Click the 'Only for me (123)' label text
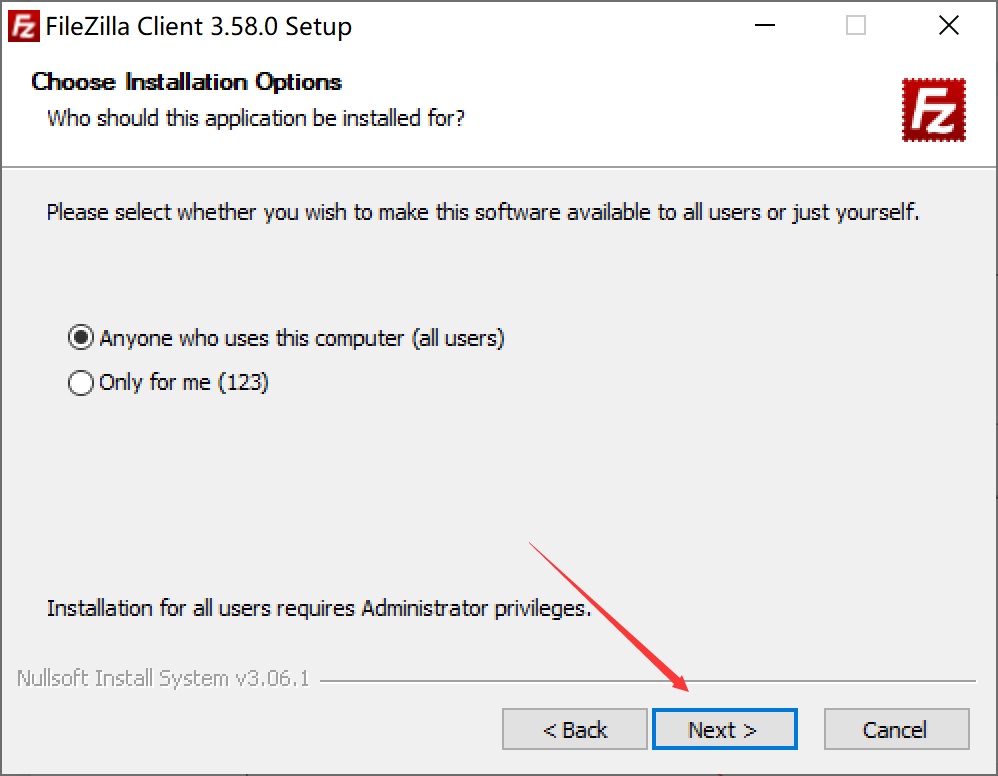998x776 pixels. pos(184,383)
